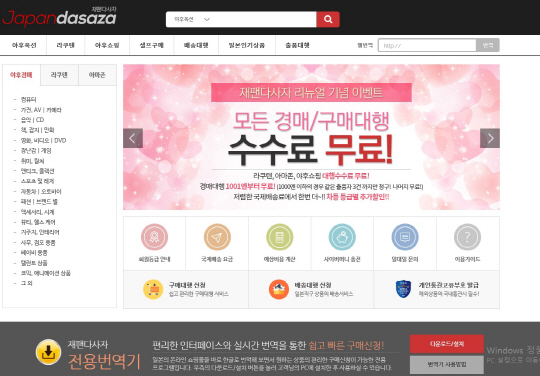Image resolution: width=540 pixels, height=376 pixels.
Task: Click the 이용가이드 label
Action: pos(467,259)
